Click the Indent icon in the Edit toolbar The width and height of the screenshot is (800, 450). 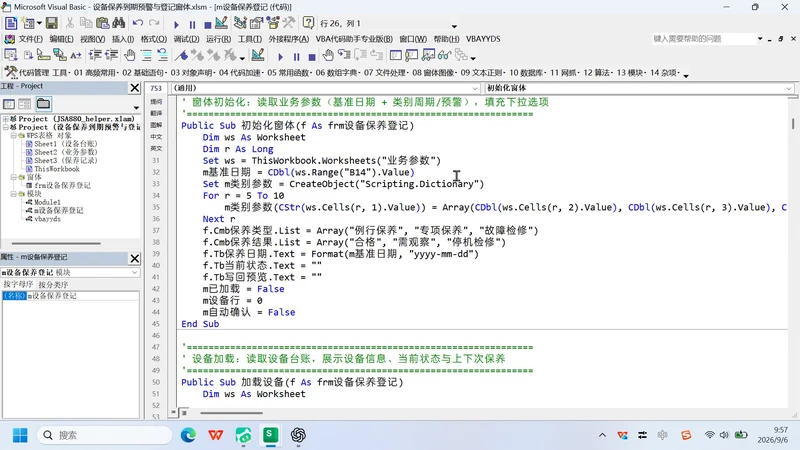pyautogui.click(x=95, y=55)
